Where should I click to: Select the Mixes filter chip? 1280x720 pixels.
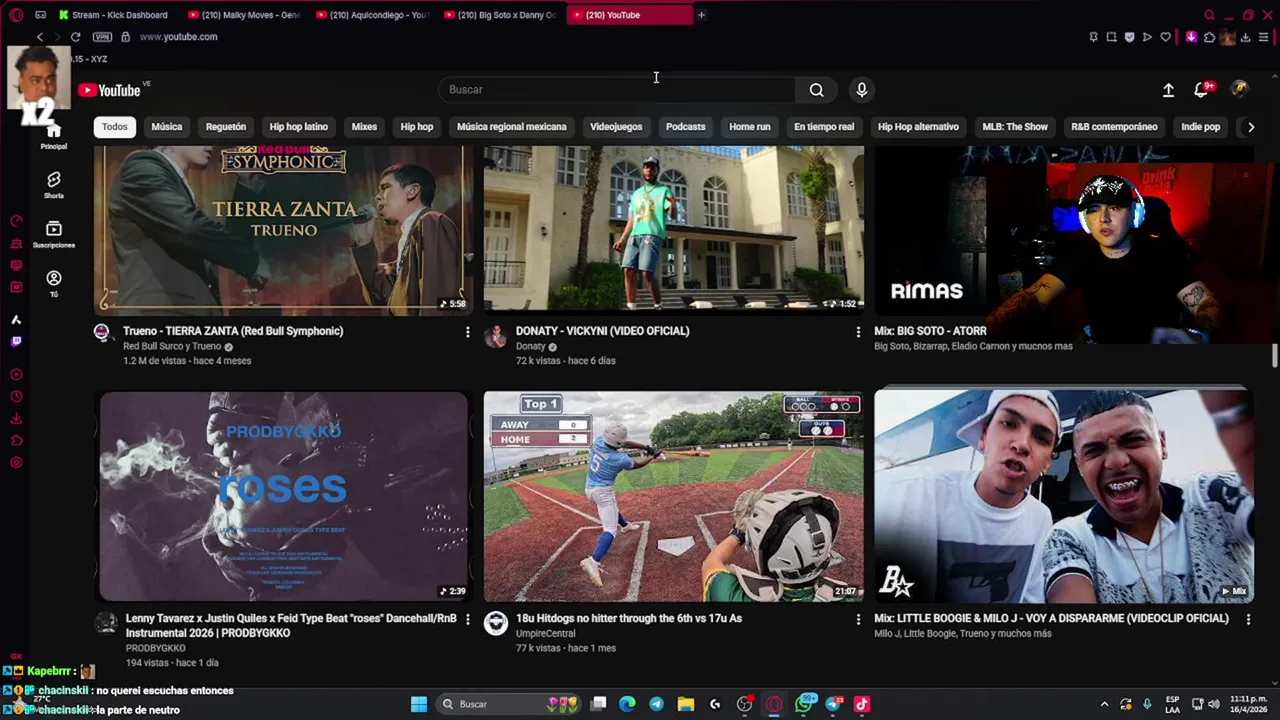point(364,127)
